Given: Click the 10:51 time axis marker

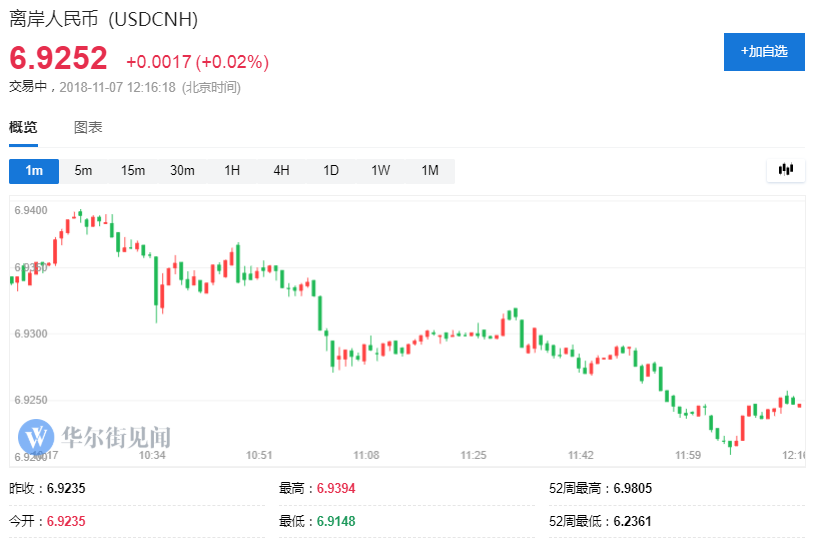Looking at the screenshot, I should 259,455.
